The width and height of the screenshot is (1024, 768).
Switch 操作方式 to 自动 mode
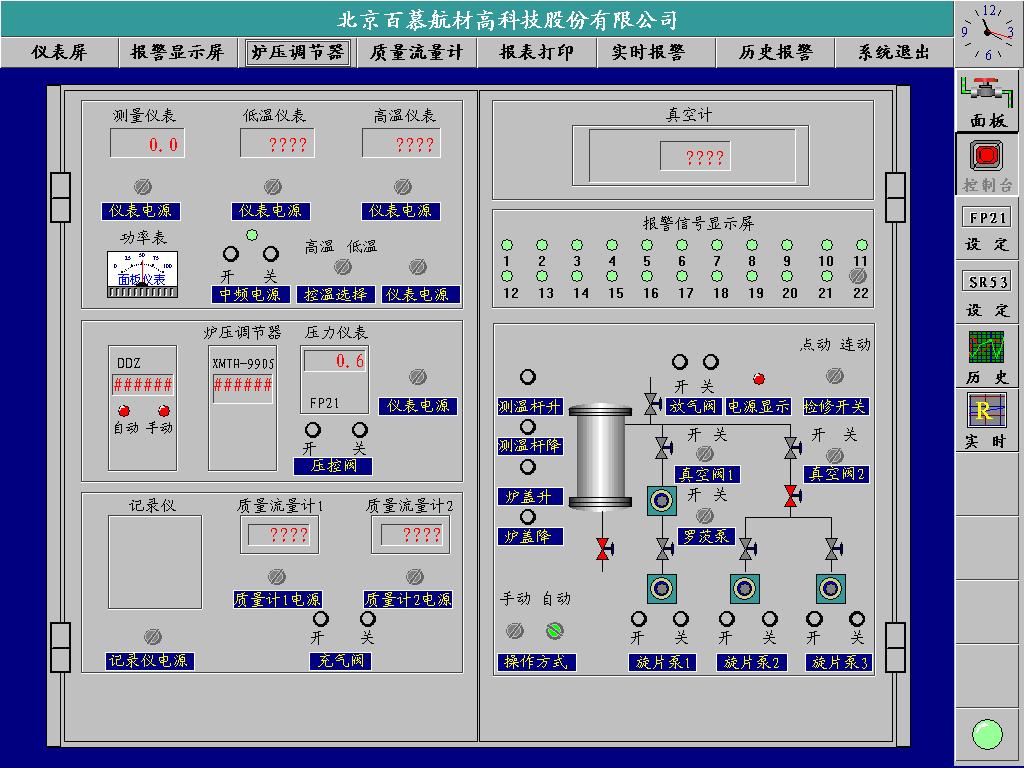click(554, 630)
